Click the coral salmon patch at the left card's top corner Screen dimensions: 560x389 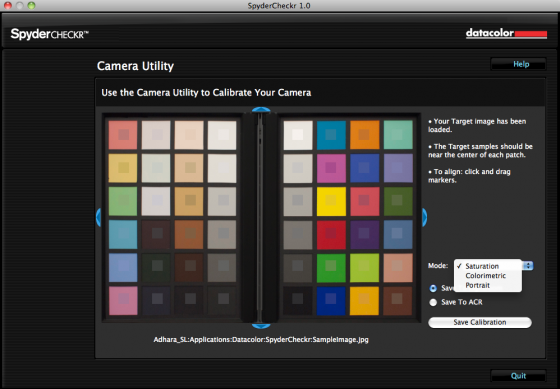point(123,135)
